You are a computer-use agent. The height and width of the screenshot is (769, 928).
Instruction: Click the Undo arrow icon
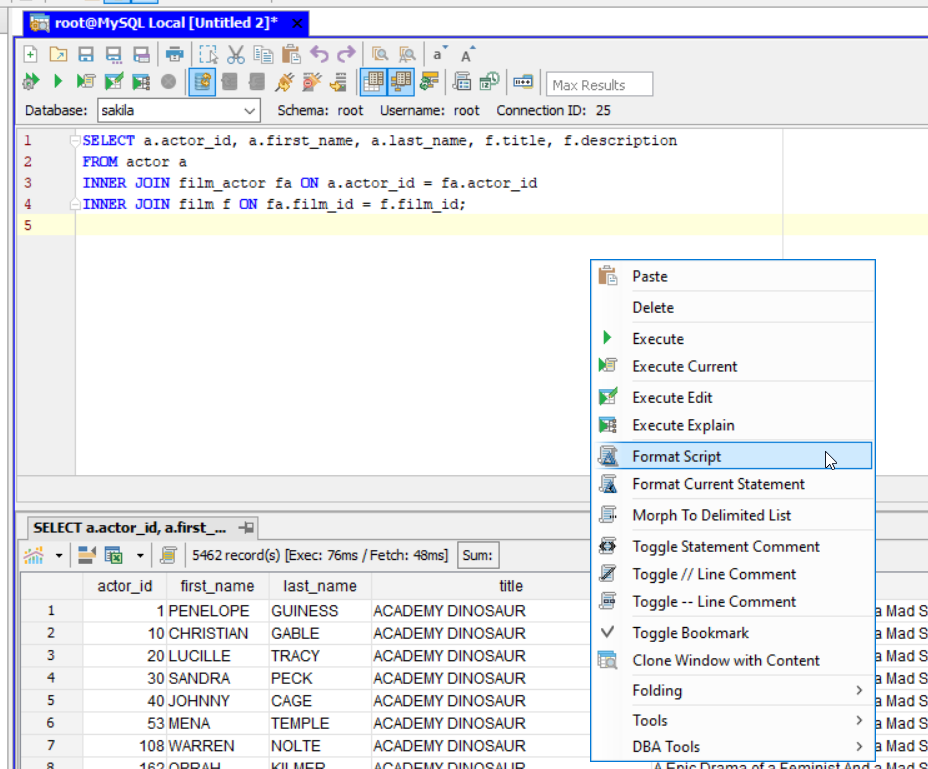pyautogui.click(x=319, y=55)
